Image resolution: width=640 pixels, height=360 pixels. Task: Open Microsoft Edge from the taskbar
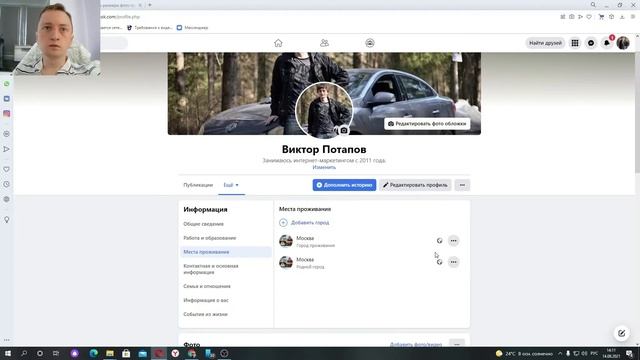click(93, 353)
